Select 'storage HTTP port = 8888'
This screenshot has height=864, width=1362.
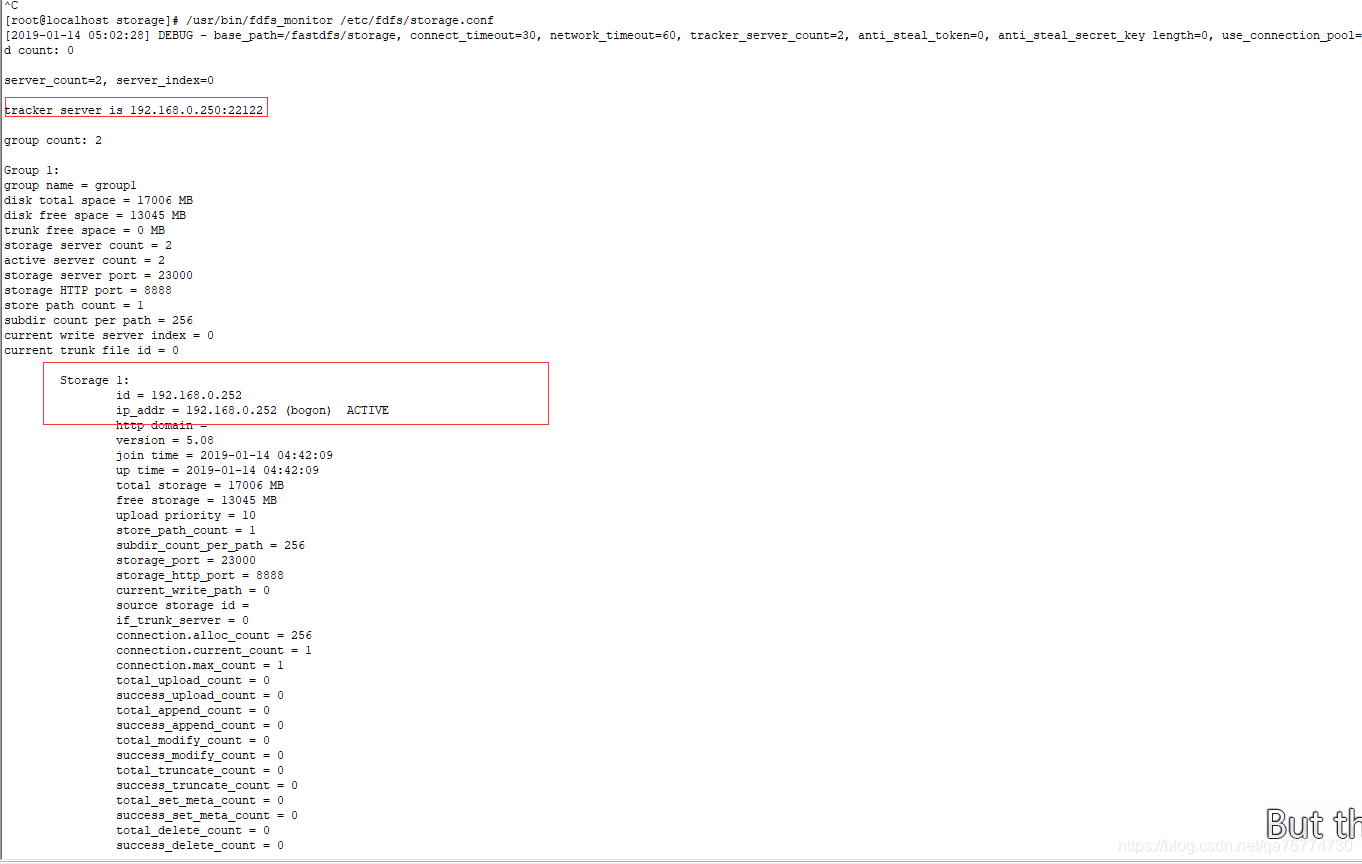(88, 290)
